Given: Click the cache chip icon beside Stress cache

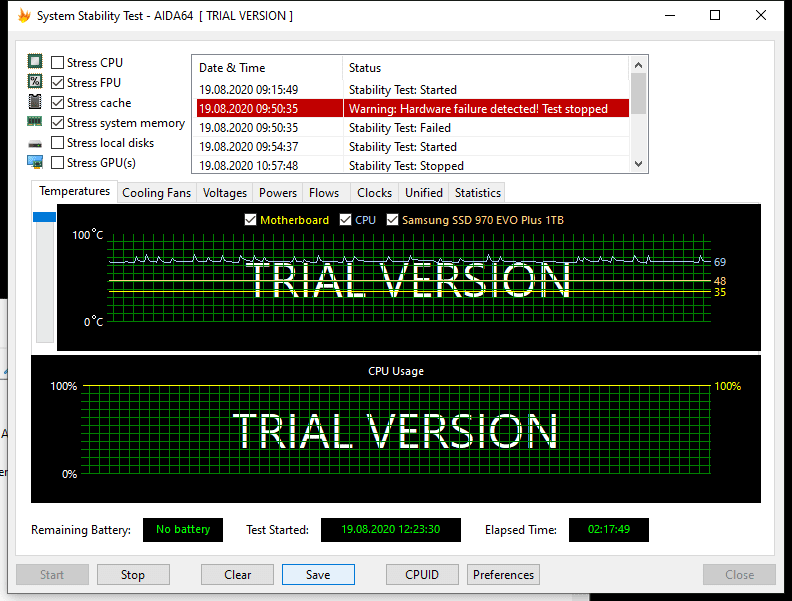Looking at the screenshot, I should click(x=35, y=102).
